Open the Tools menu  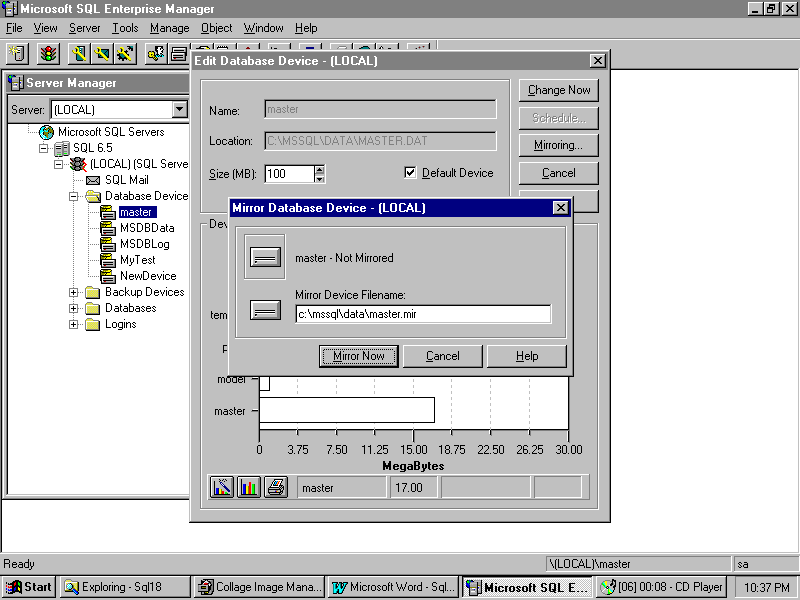[125, 28]
